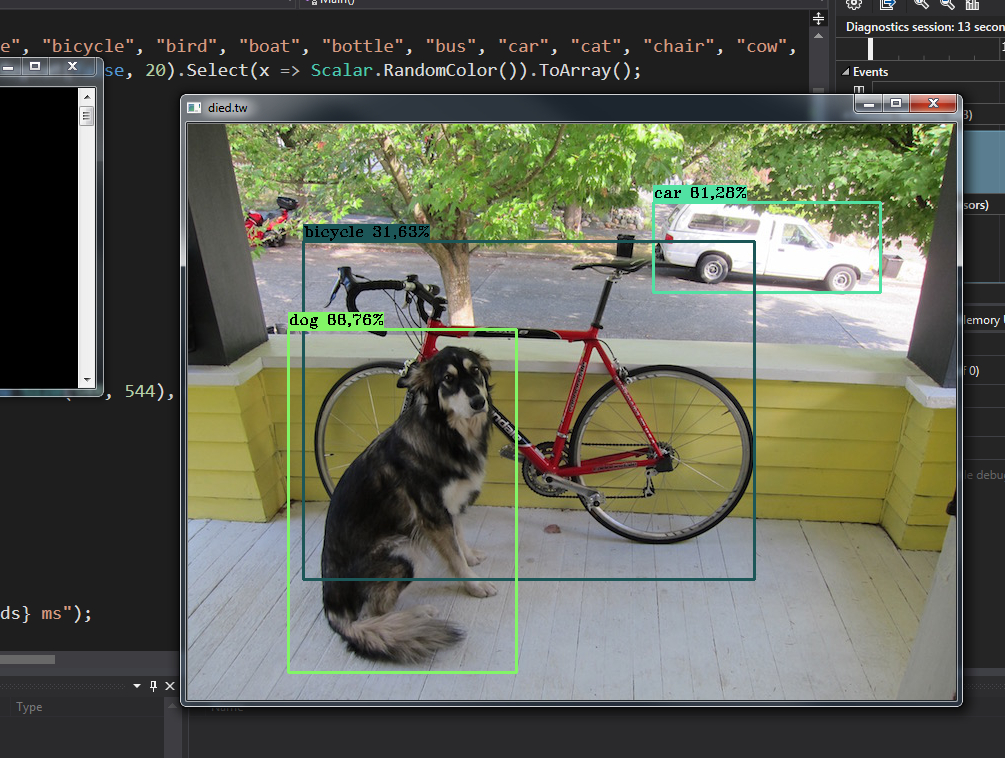Maximize the console window at left
The width and height of the screenshot is (1005, 758).
coord(35,66)
